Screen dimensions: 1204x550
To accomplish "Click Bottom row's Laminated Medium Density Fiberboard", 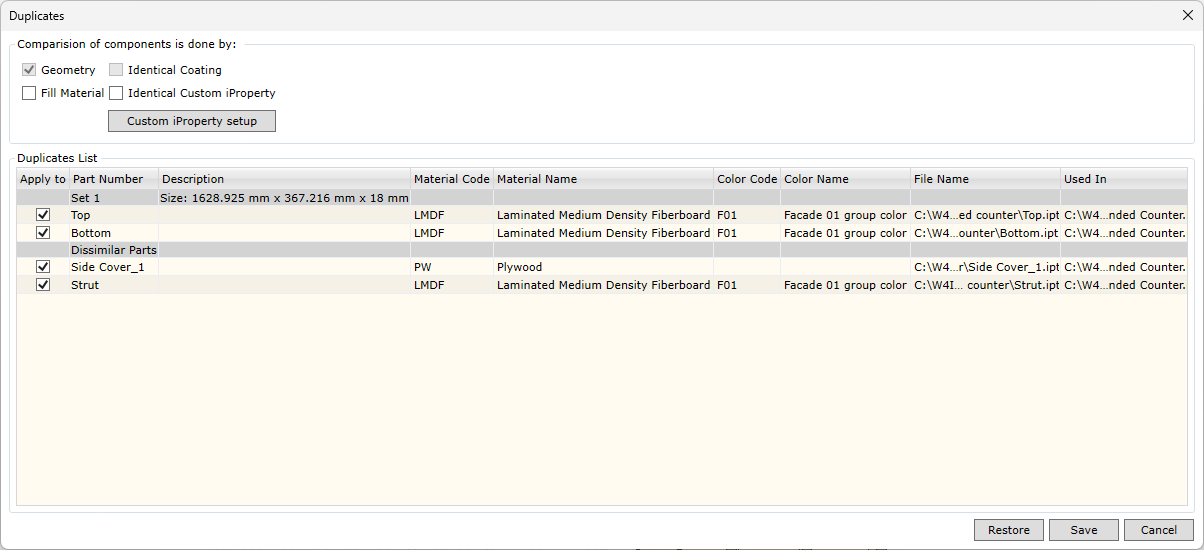I will [x=604, y=233].
